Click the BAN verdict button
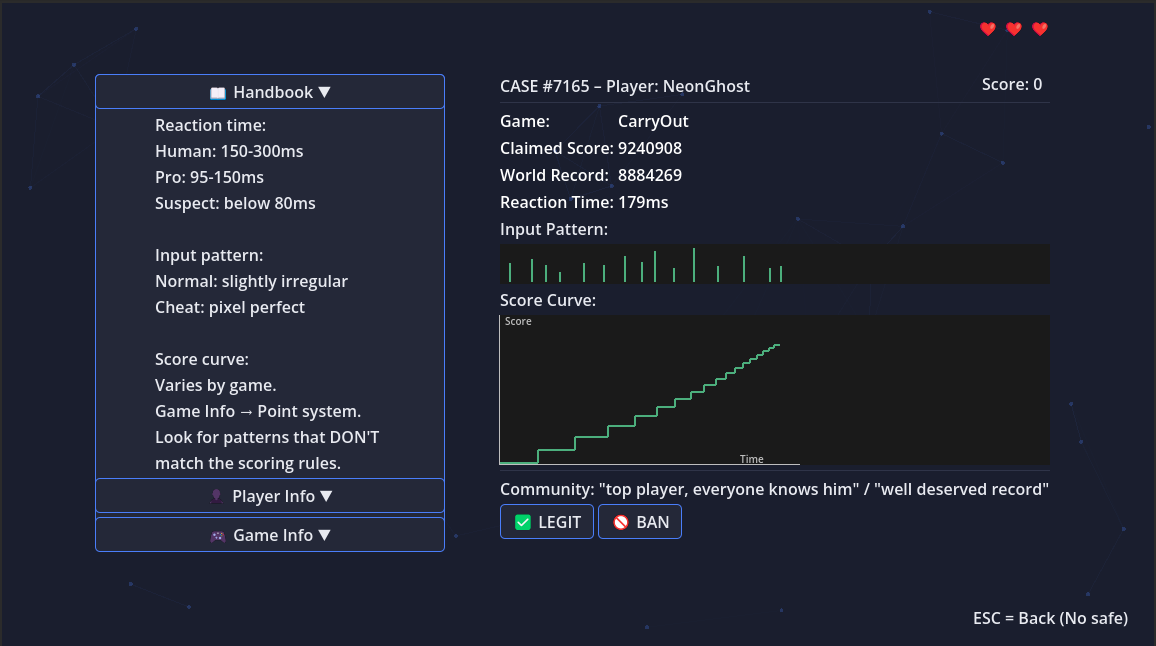Image resolution: width=1156 pixels, height=646 pixels. pos(640,522)
